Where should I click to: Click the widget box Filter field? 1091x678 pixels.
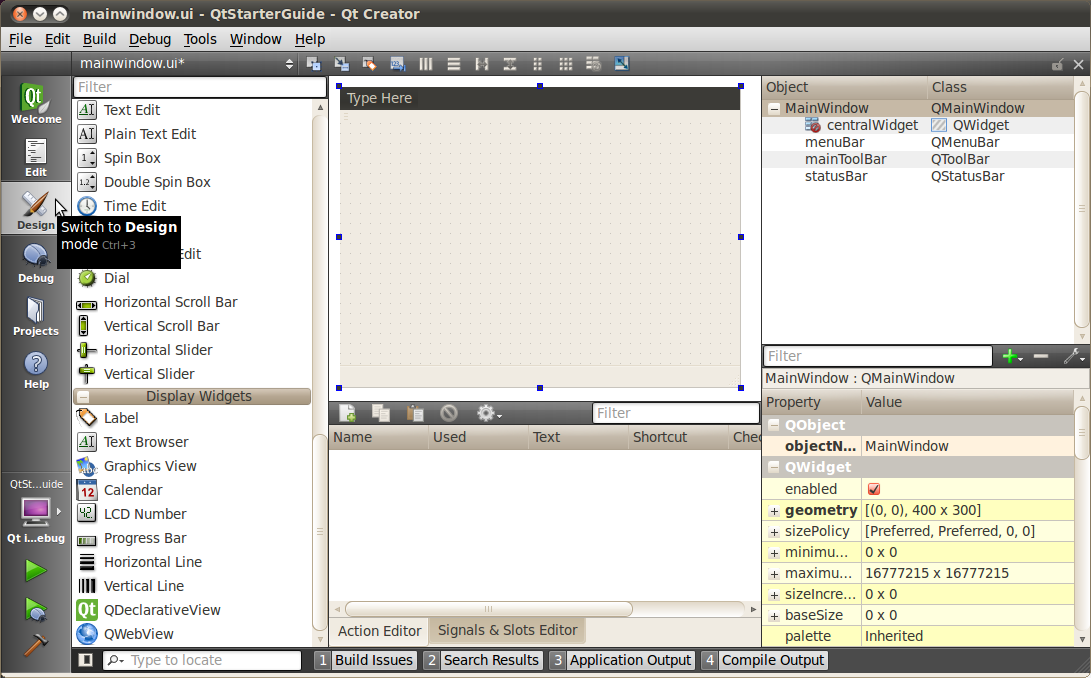pos(192,87)
